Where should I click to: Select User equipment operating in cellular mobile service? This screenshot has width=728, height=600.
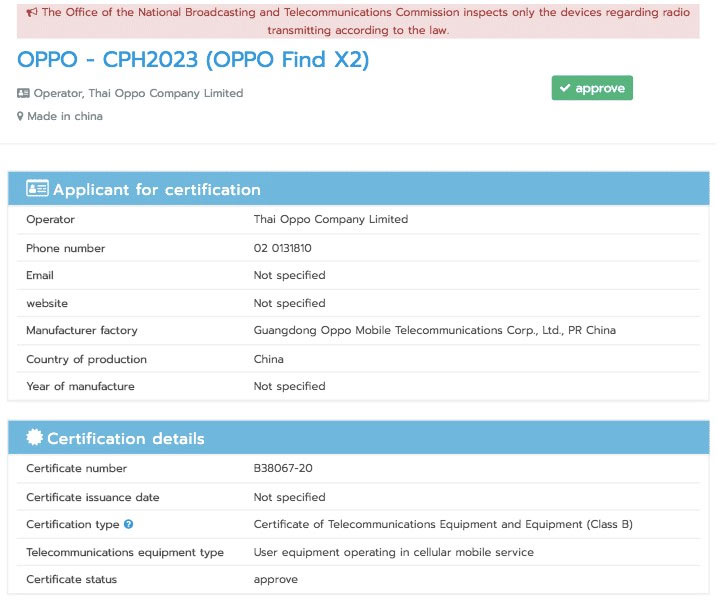coord(394,552)
